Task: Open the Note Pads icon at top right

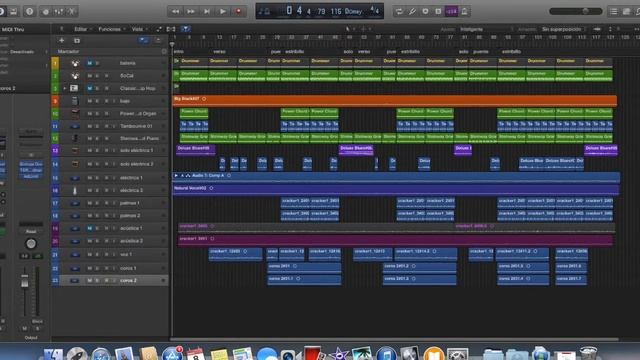Action: pos(627,11)
